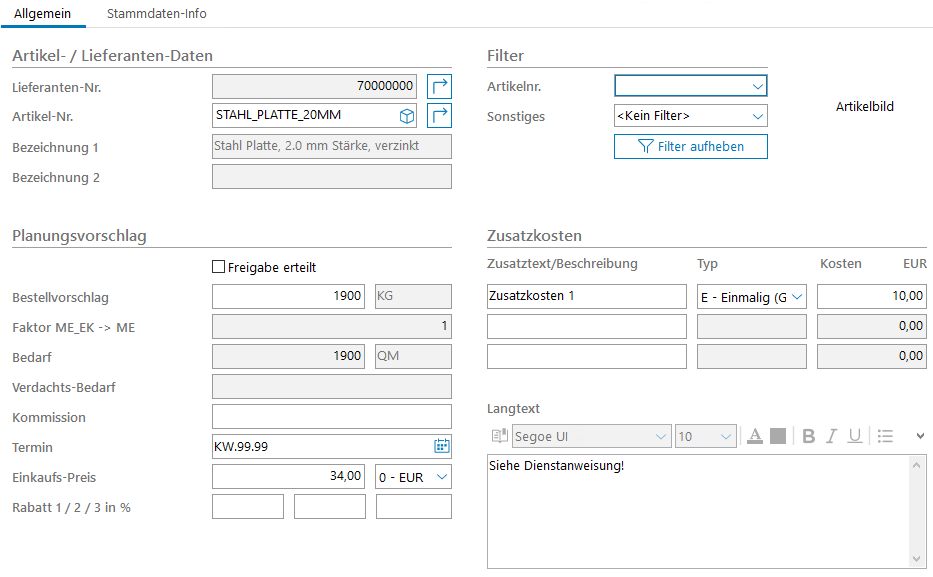The width and height of the screenshot is (933, 577).
Task: Click the jump arrow beside Lieferanten-Nr. field
Action: pos(440,87)
